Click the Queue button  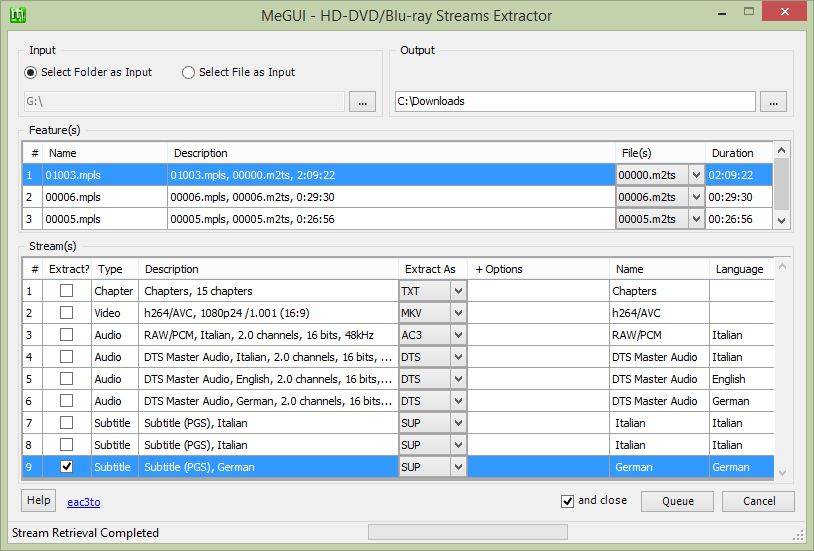(677, 501)
